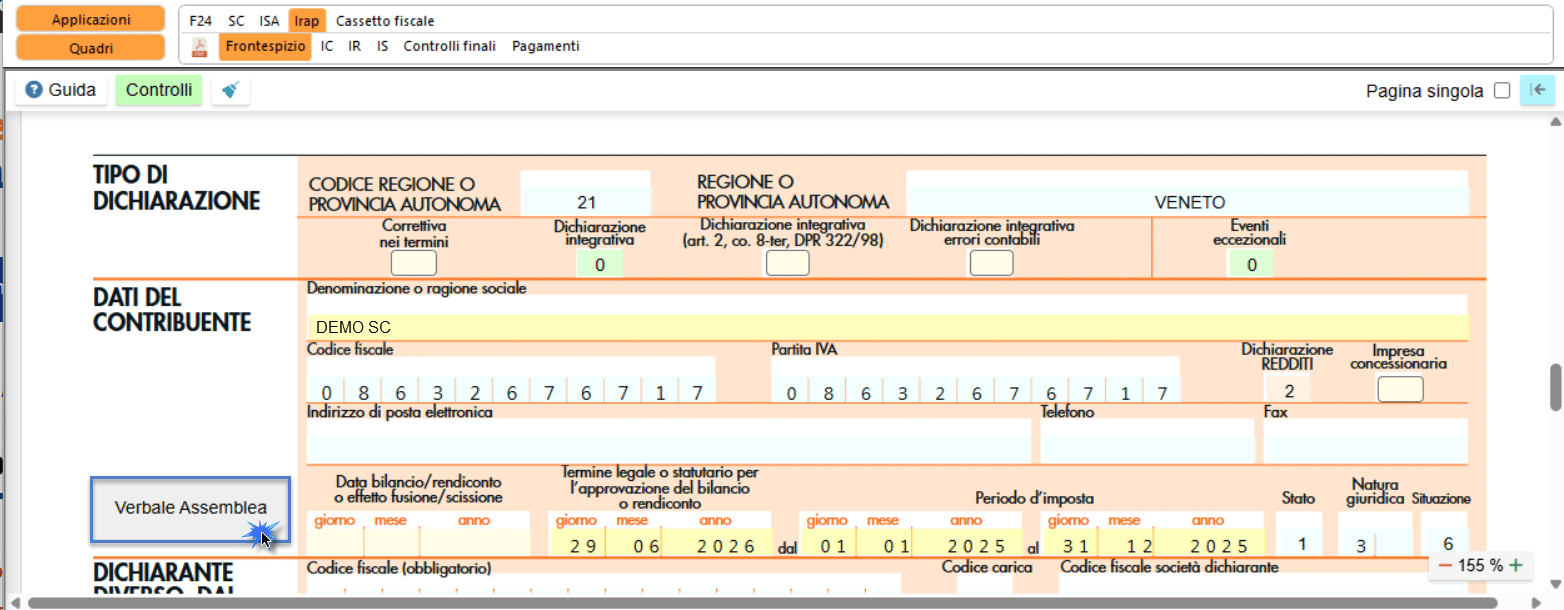Image resolution: width=1564 pixels, height=610 pixels.
Task: Open the Verbale Assemblea button
Action: [190, 509]
